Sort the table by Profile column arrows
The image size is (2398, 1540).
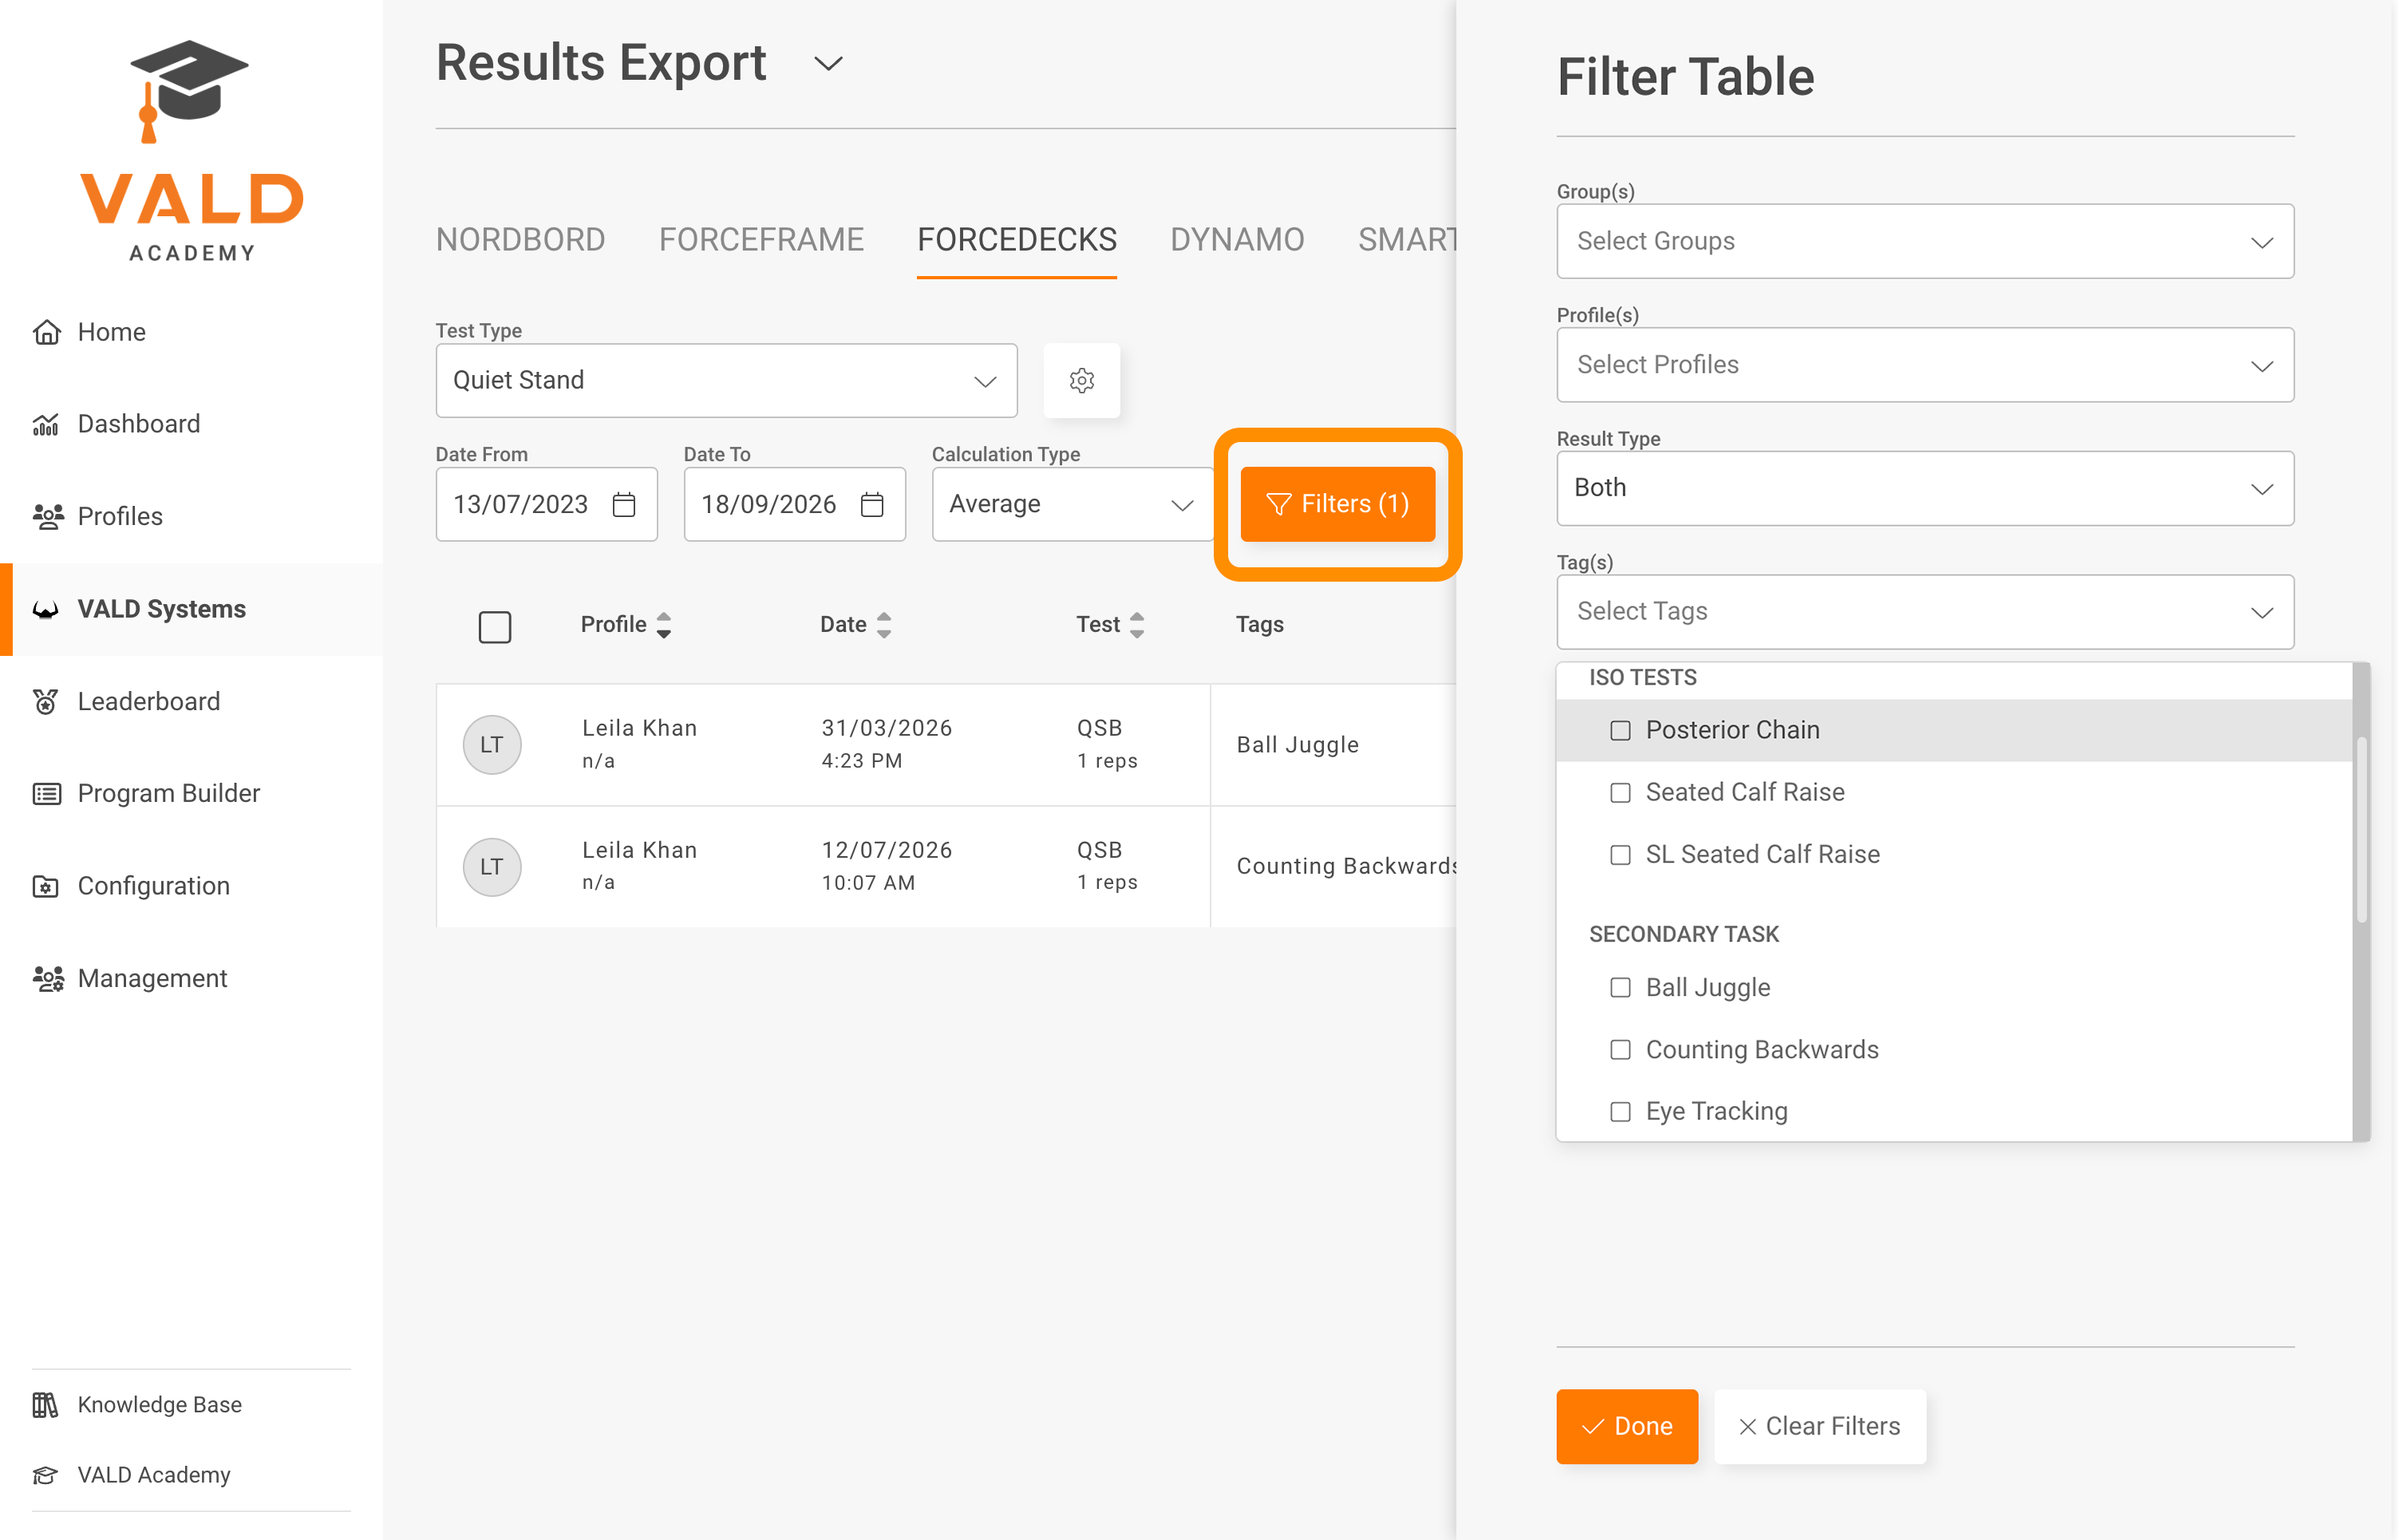[x=664, y=625]
